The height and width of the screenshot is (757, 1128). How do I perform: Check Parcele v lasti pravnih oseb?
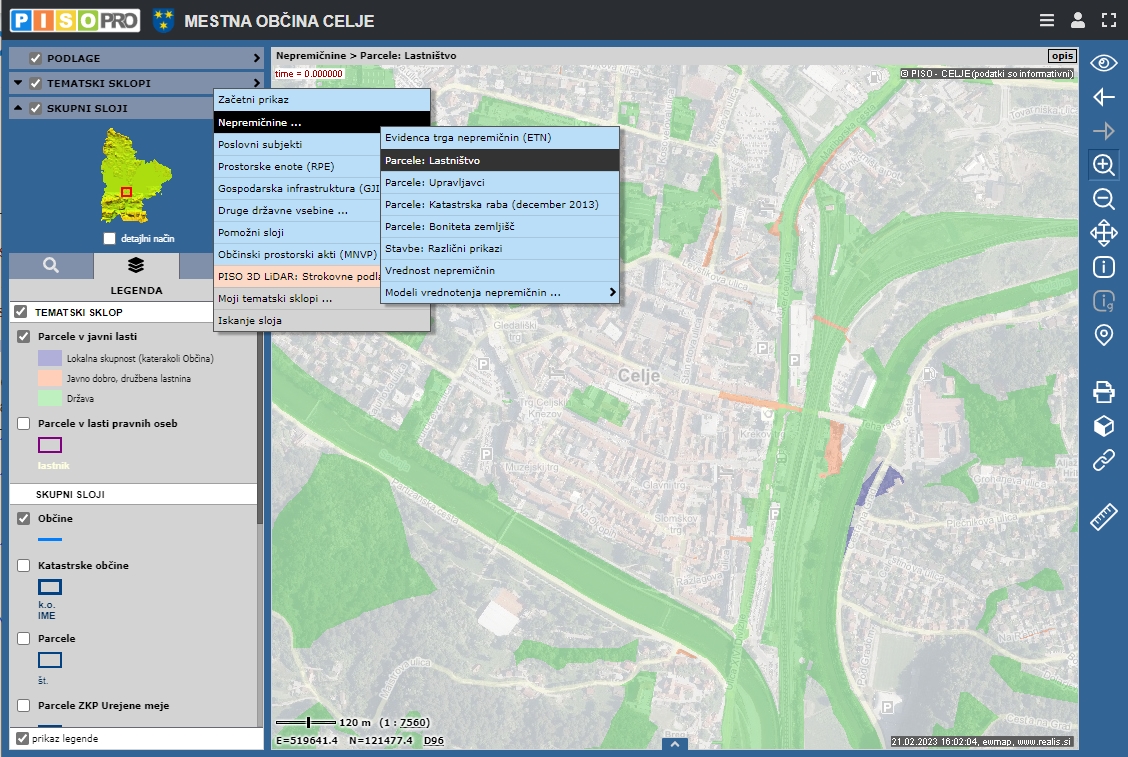(23, 424)
